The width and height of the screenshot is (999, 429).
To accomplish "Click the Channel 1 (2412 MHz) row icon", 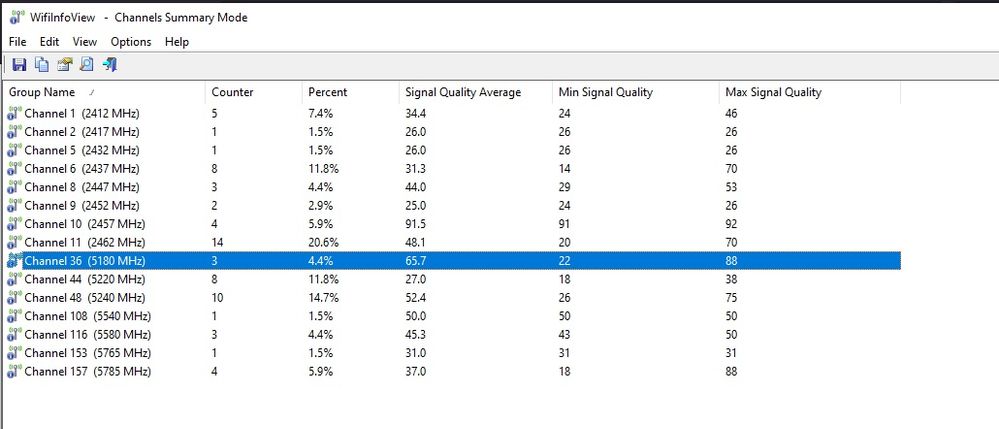I will 14,114.
